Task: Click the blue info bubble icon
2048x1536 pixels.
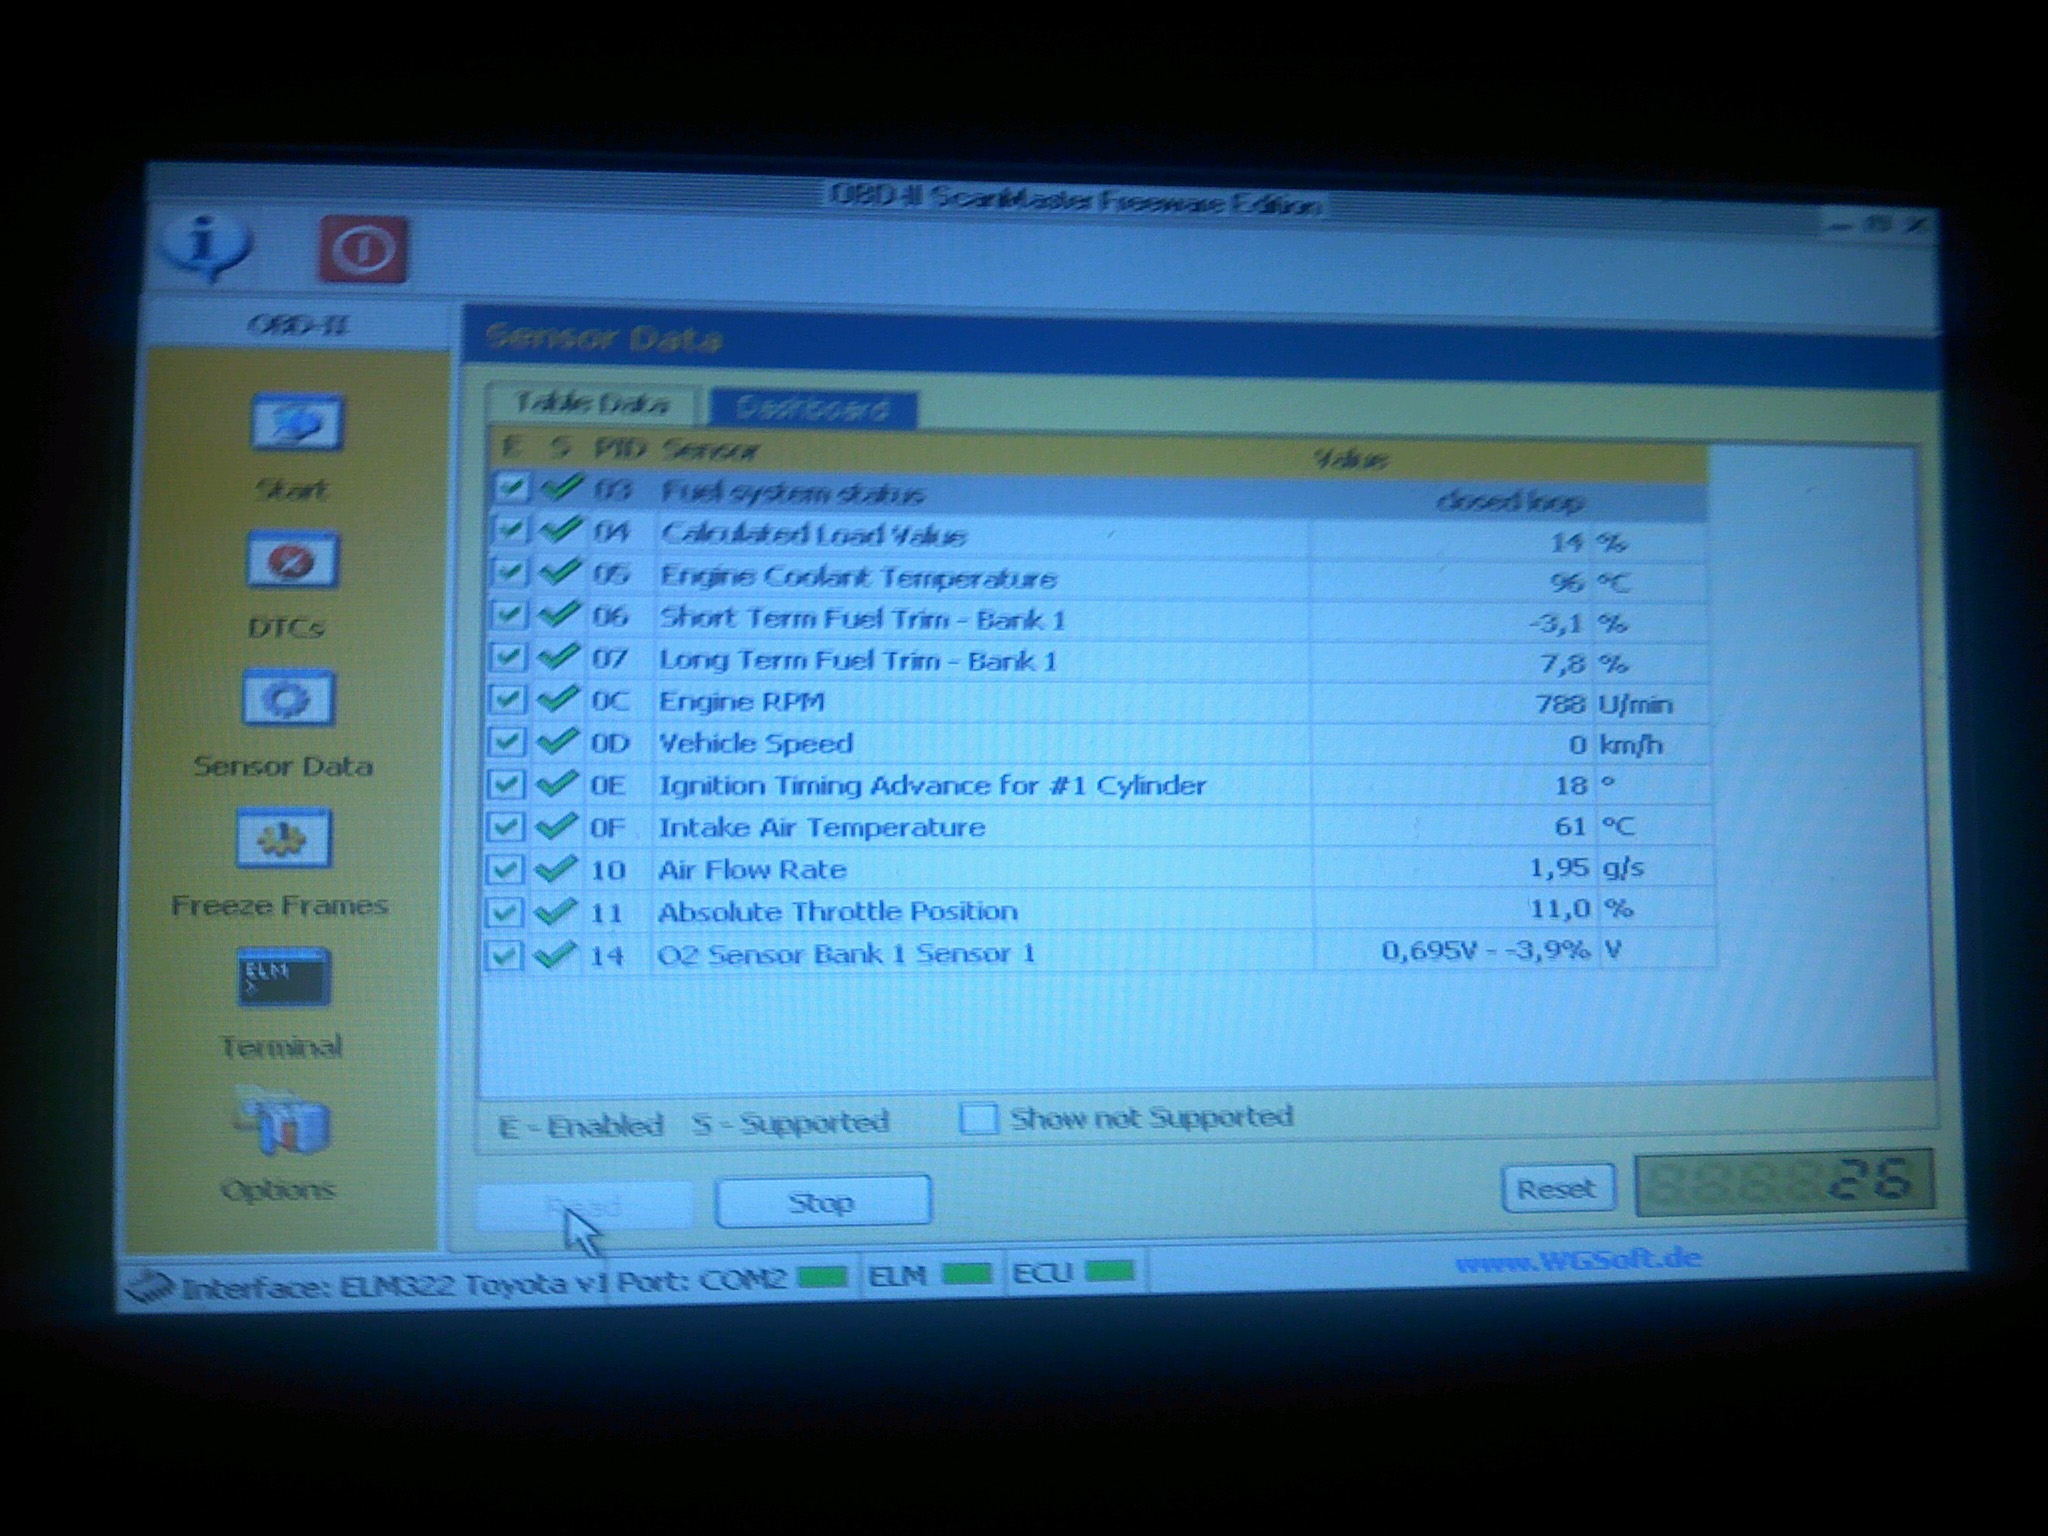Action: [x=206, y=246]
